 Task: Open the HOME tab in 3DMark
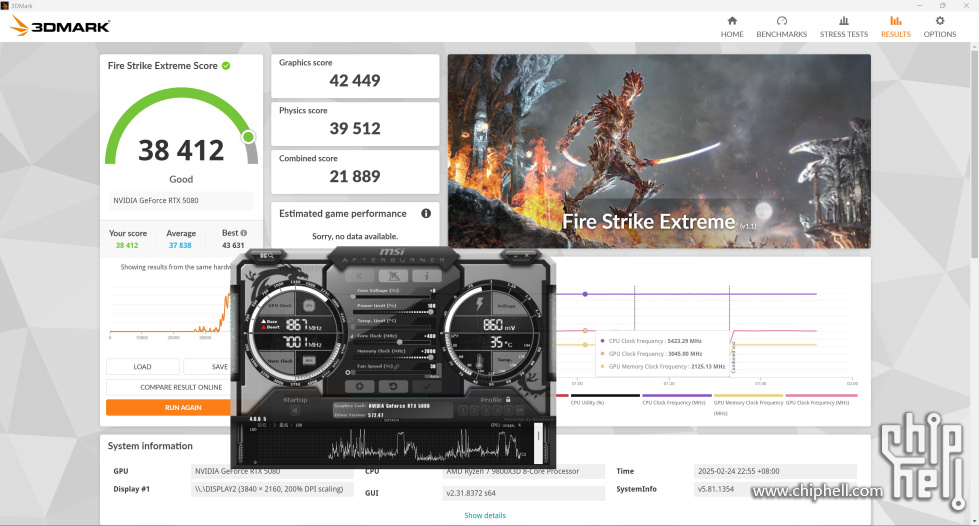(732, 27)
